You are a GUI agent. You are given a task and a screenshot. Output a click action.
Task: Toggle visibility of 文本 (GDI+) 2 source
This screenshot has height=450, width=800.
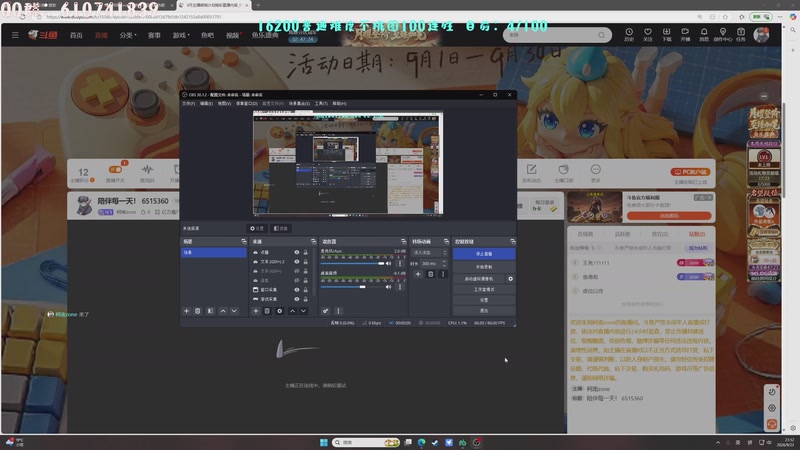coord(296,261)
